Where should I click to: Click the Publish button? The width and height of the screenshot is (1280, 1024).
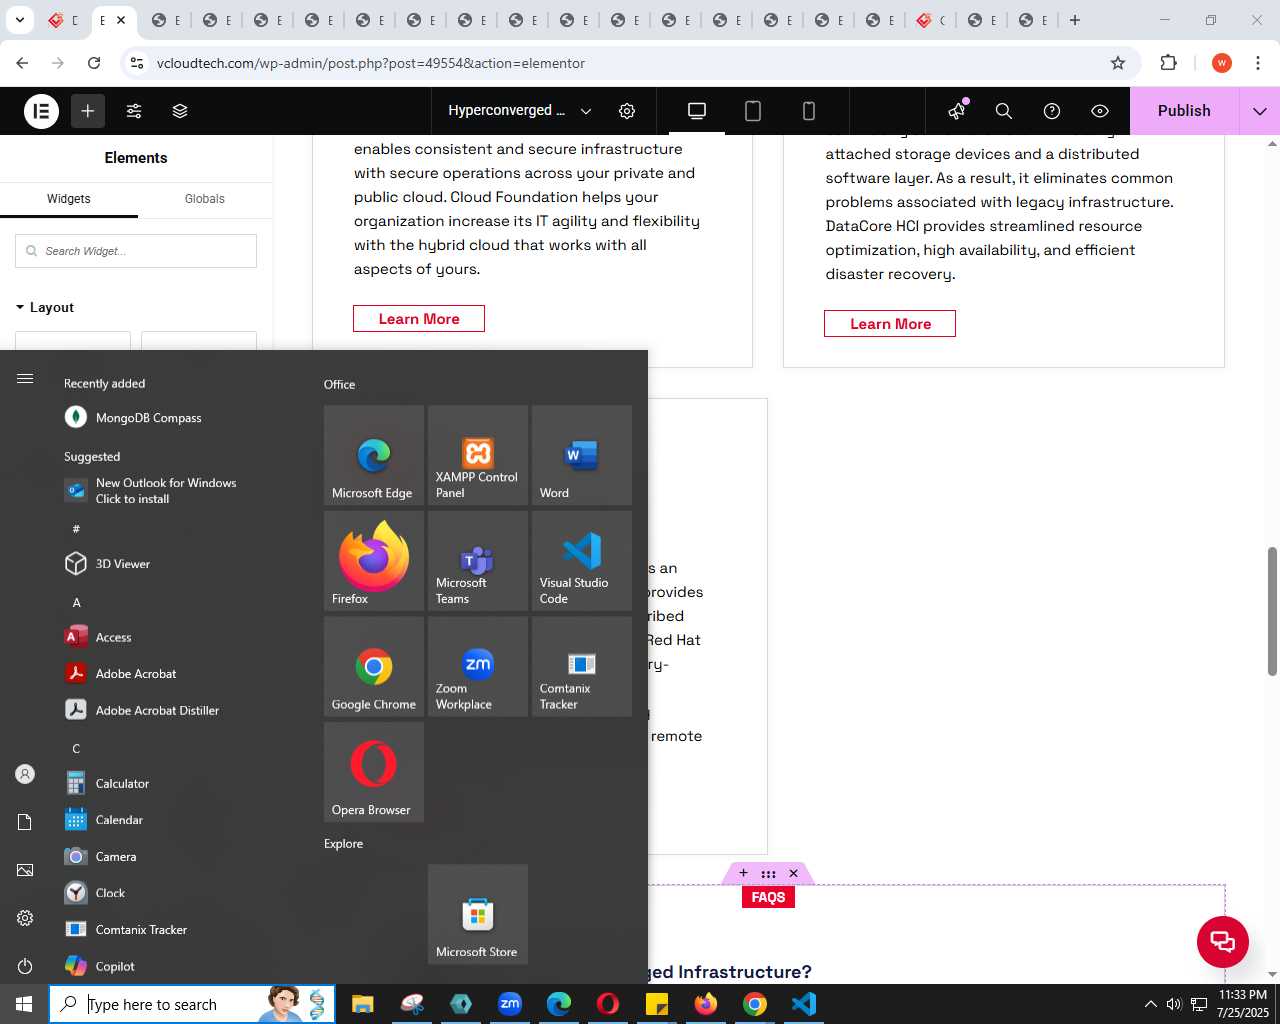[x=1184, y=111]
